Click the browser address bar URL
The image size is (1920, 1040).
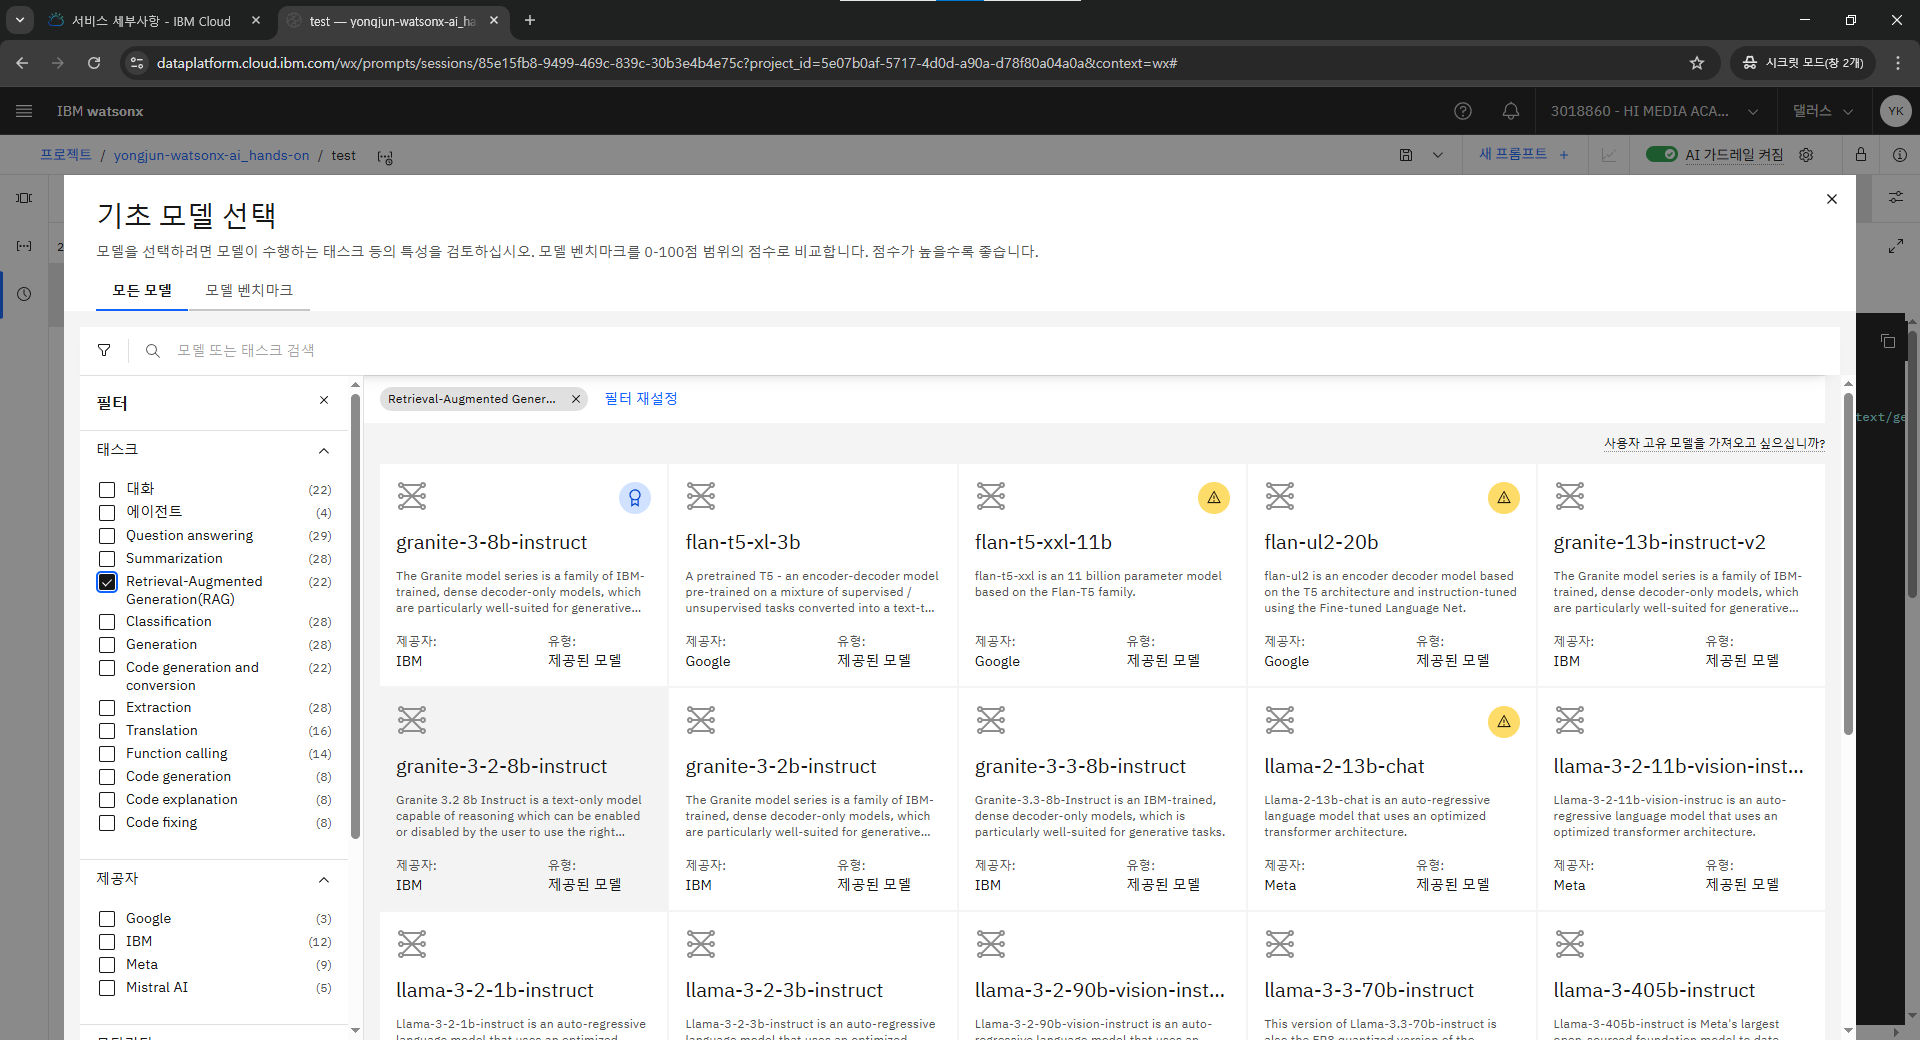coord(667,63)
